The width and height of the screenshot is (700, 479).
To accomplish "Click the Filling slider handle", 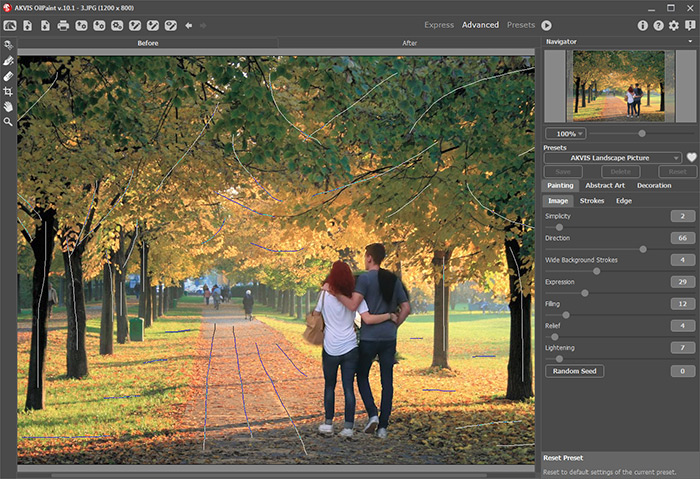I will 566,315.
